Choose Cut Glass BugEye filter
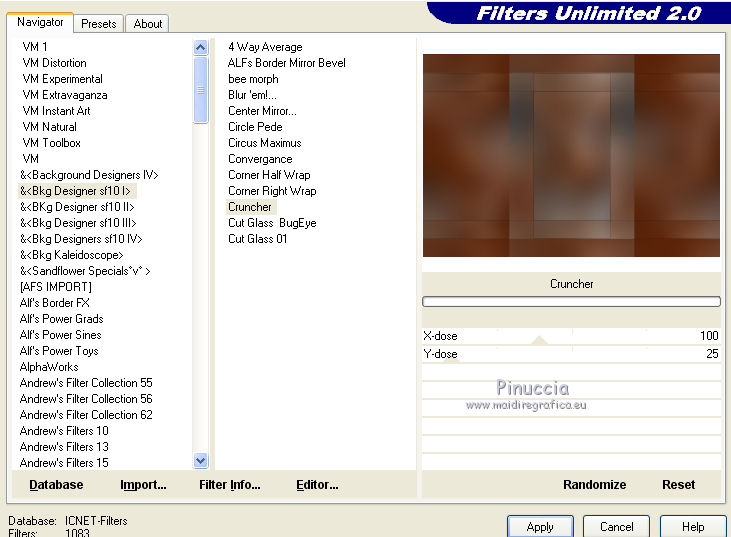The width and height of the screenshot is (731, 537). tap(272, 223)
